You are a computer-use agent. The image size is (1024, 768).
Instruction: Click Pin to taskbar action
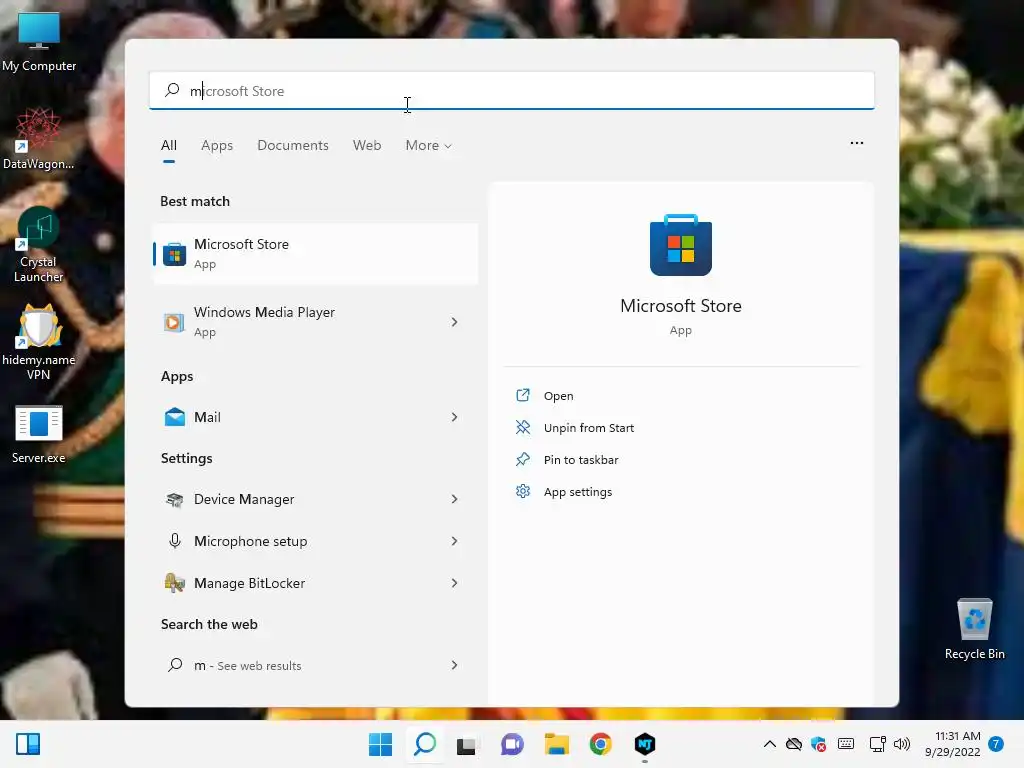581,460
